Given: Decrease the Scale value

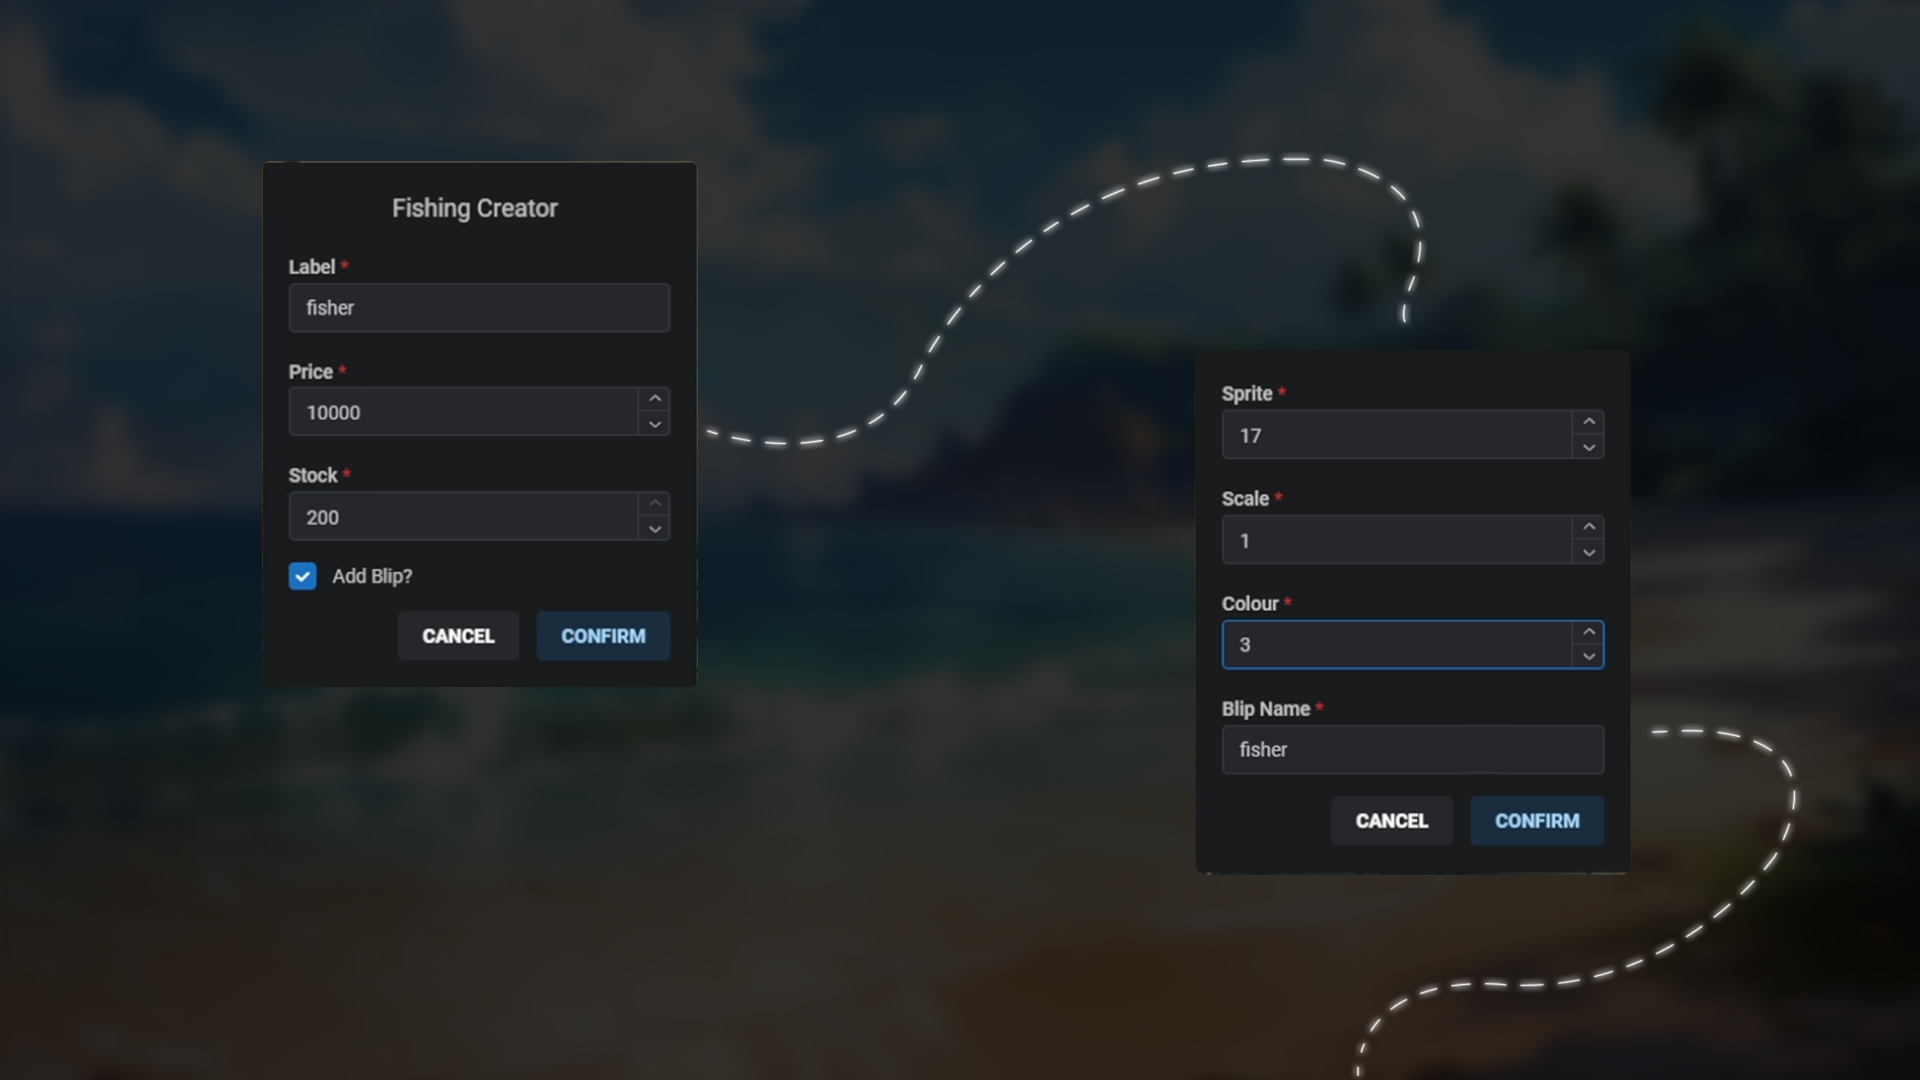Looking at the screenshot, I should pos(1590,554).
